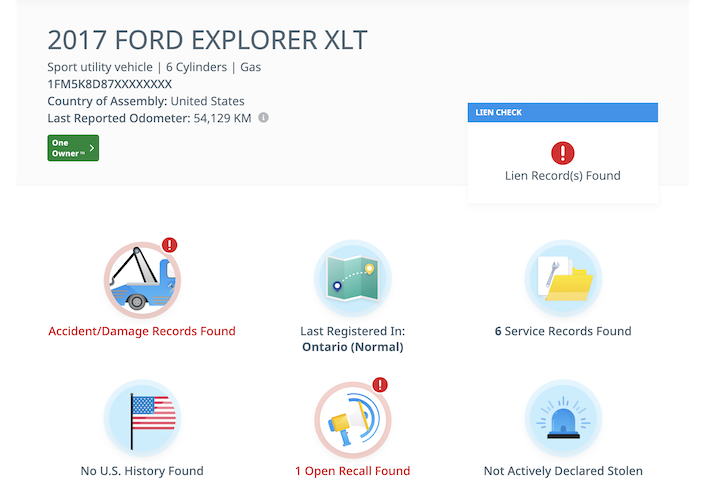Open the Lien Check header
710x483 pixels.
click(x=562, y=112)
